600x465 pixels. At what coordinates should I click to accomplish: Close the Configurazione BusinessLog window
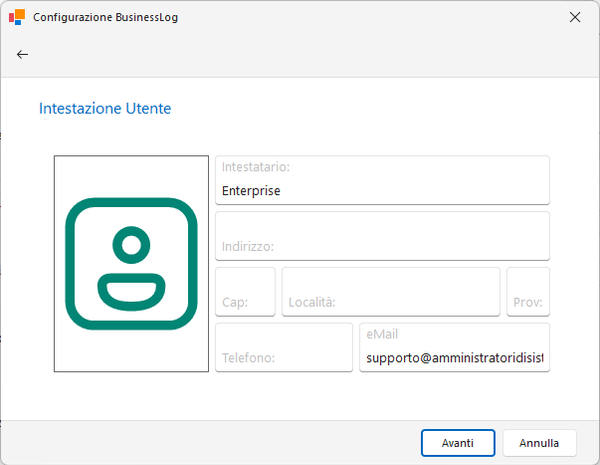575,17
